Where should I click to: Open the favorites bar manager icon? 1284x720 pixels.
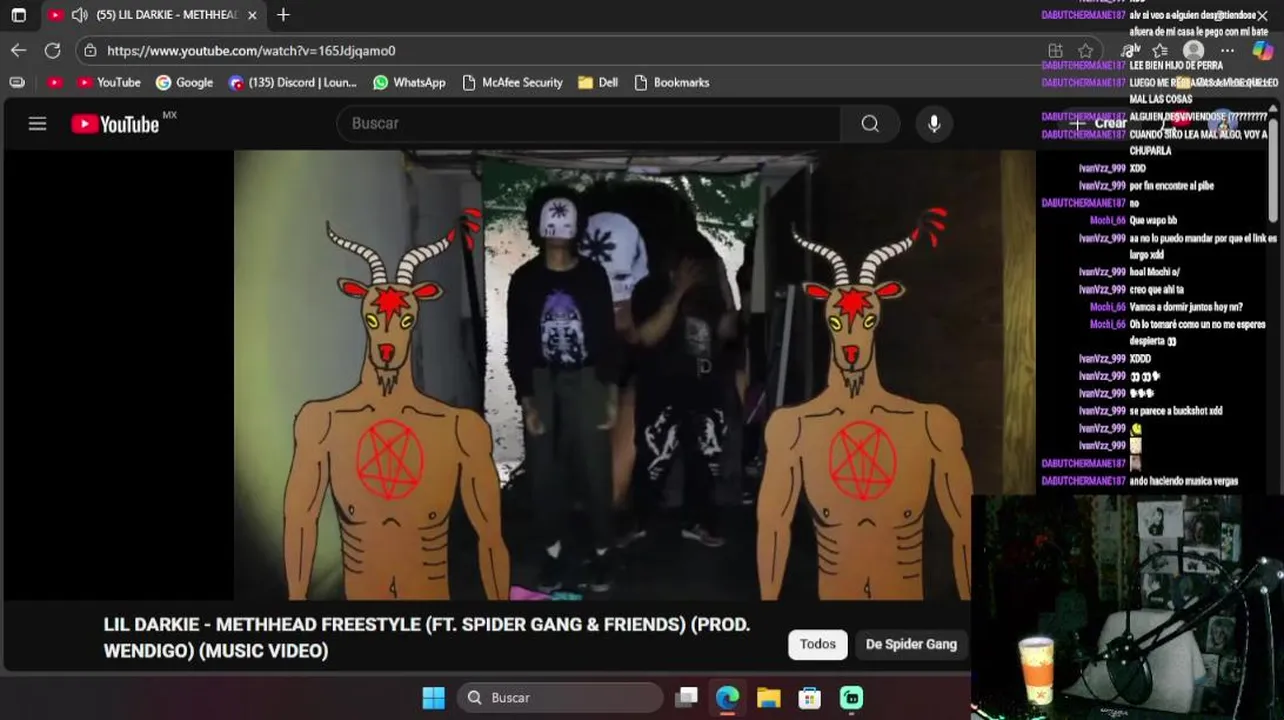click(17, 82)
